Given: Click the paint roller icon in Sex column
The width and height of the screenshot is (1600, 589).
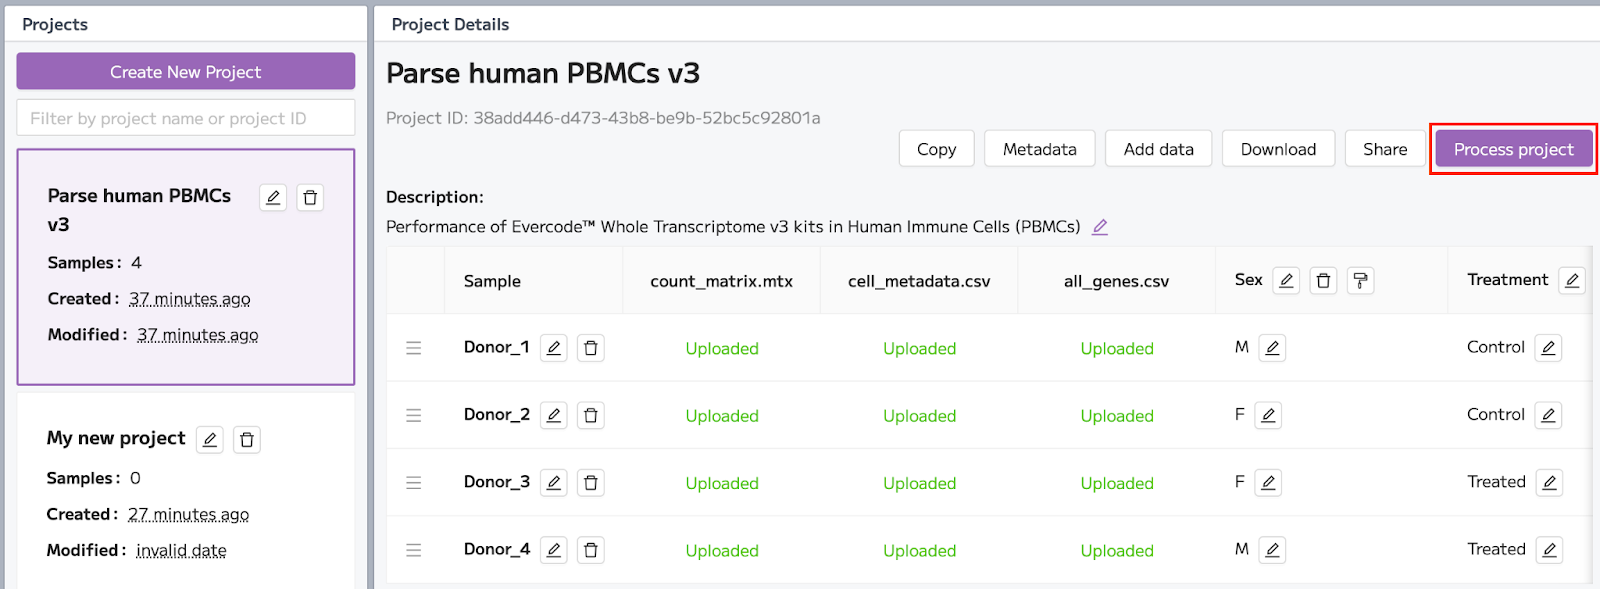Looking at the screenshot, I should coord(1360,281).
